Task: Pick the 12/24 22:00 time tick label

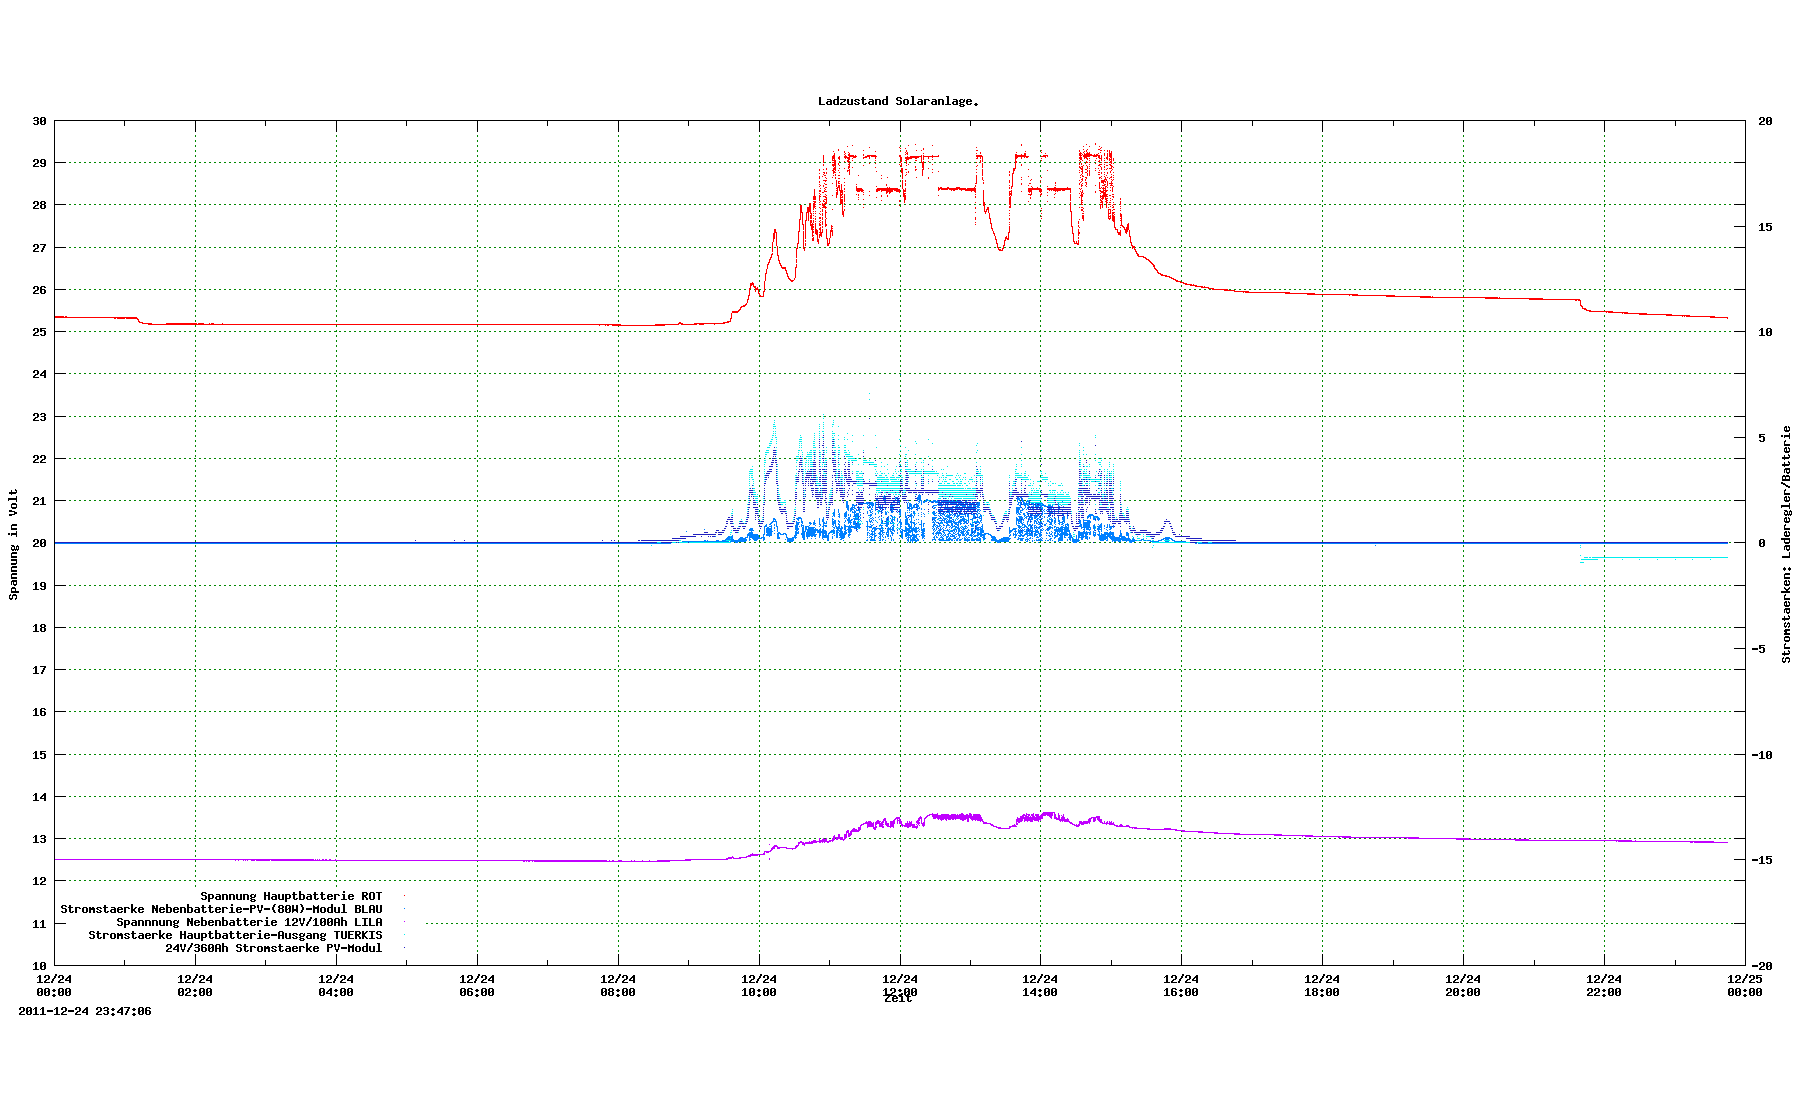Action: (1604, 985)
